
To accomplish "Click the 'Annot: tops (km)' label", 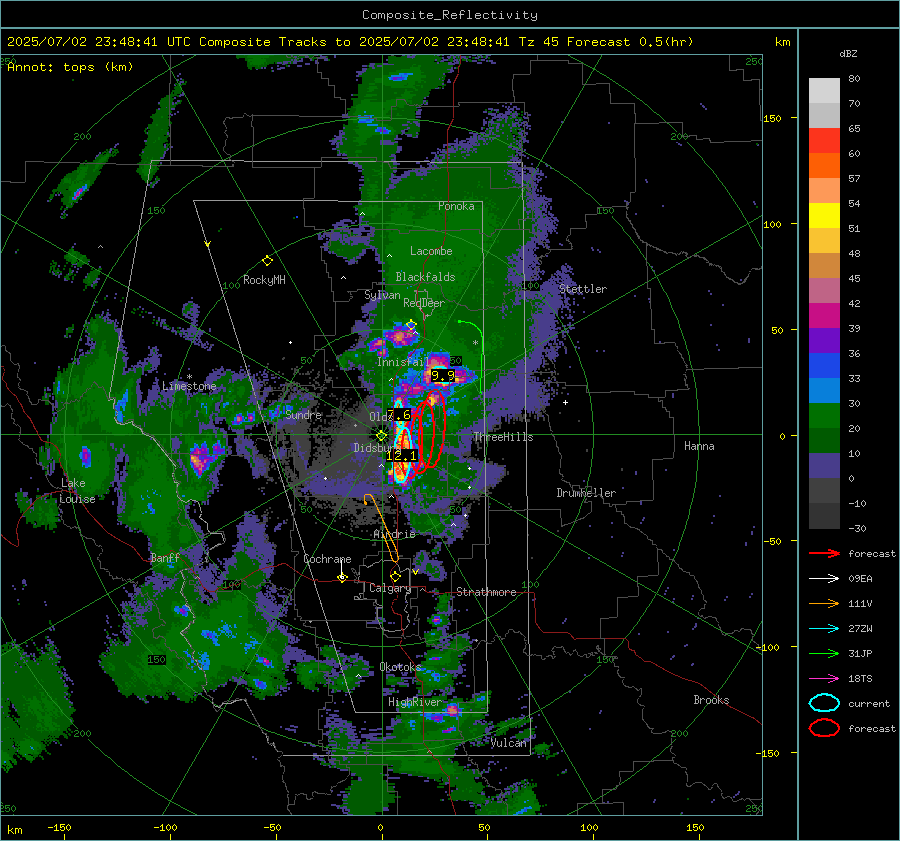I will click(70, 67).
